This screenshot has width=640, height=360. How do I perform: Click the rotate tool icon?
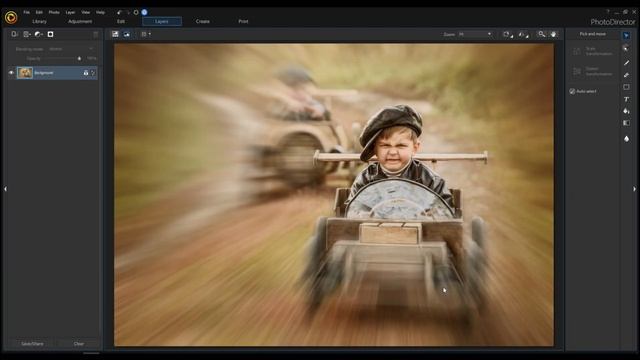tap(508, 35)
